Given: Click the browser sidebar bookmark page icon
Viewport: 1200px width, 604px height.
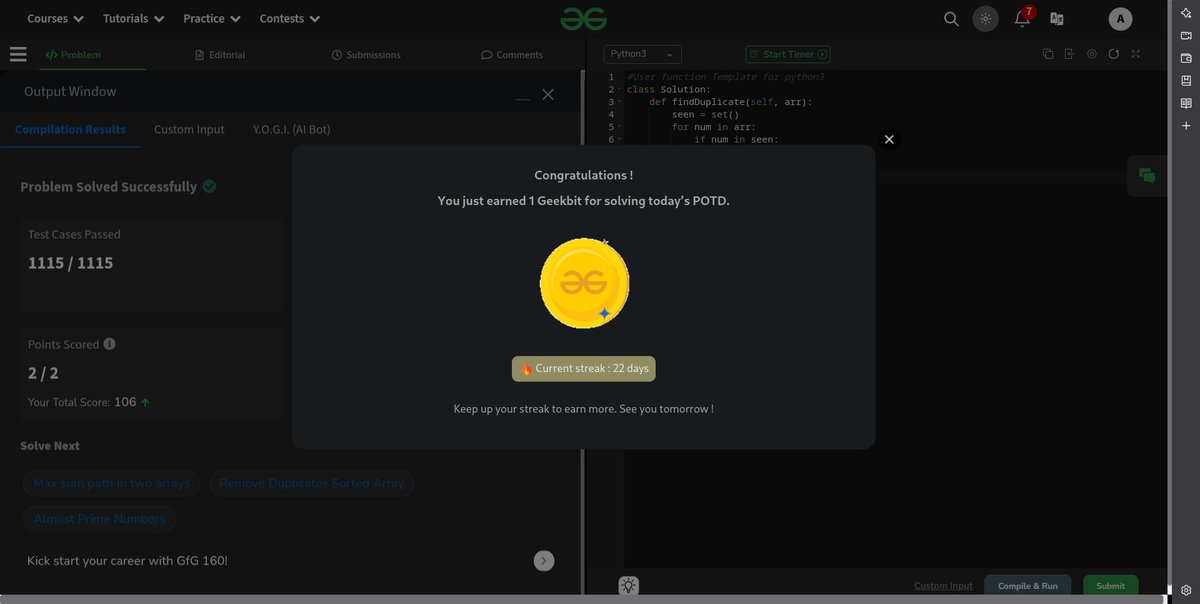Looking at the screenshot, I should (x=1186, y=81).
